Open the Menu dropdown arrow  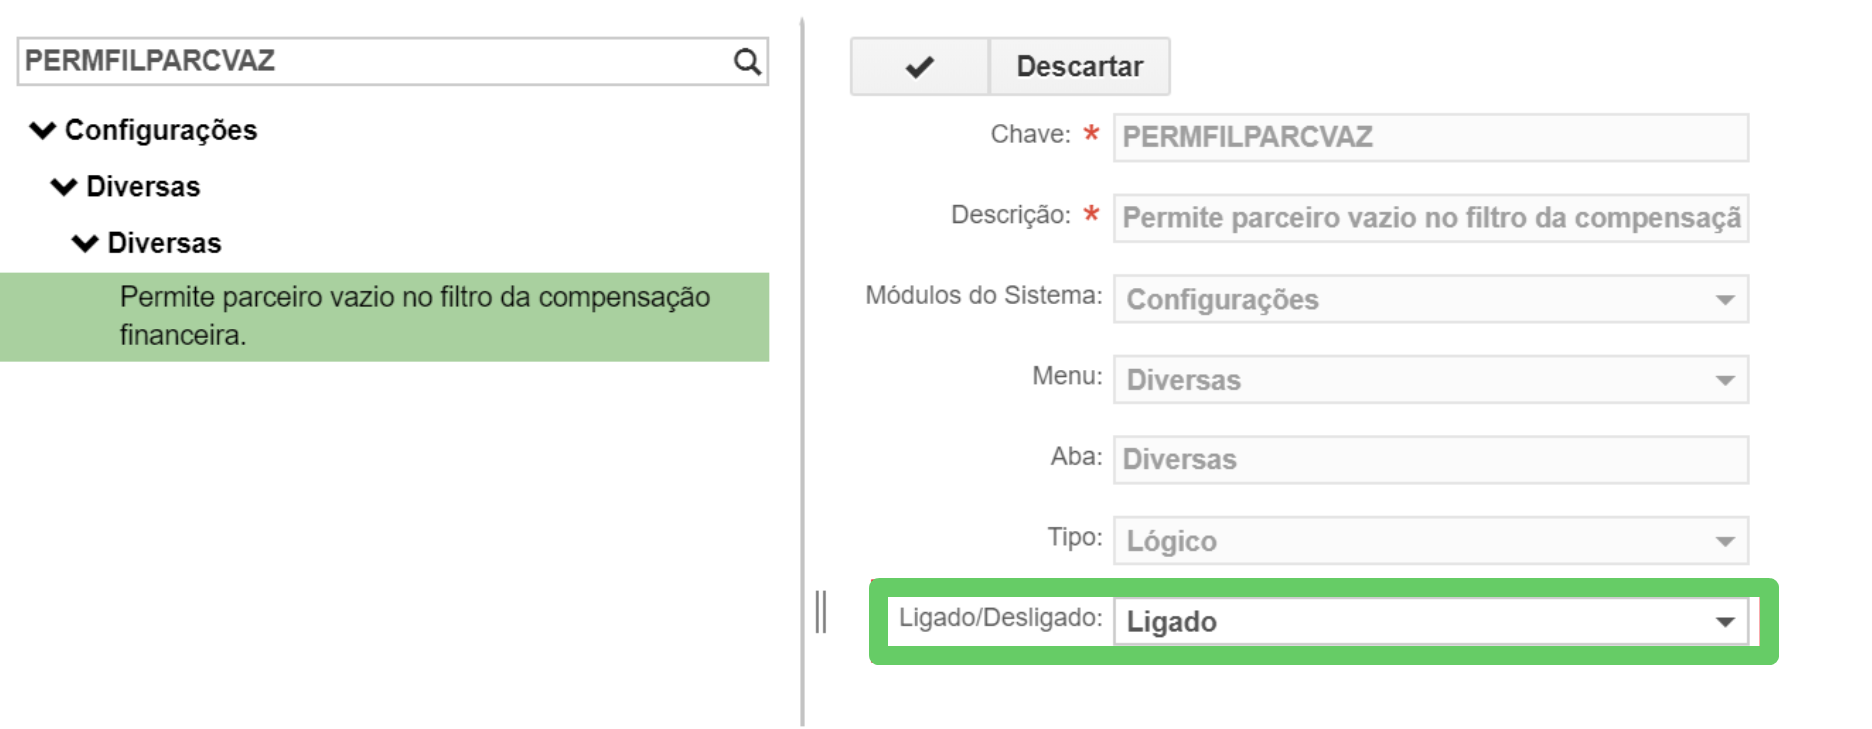click(1724, 380)
